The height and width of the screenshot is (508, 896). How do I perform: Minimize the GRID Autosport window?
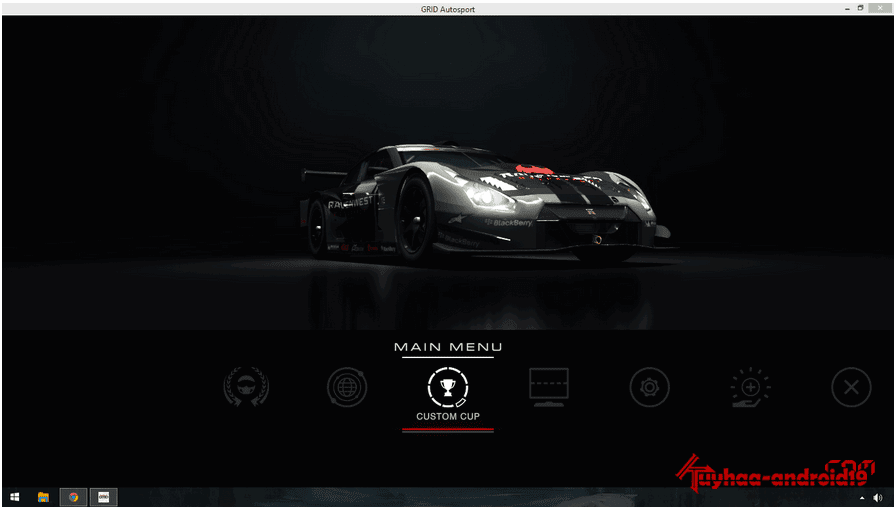pyautogui.click(x=847, y=9)
